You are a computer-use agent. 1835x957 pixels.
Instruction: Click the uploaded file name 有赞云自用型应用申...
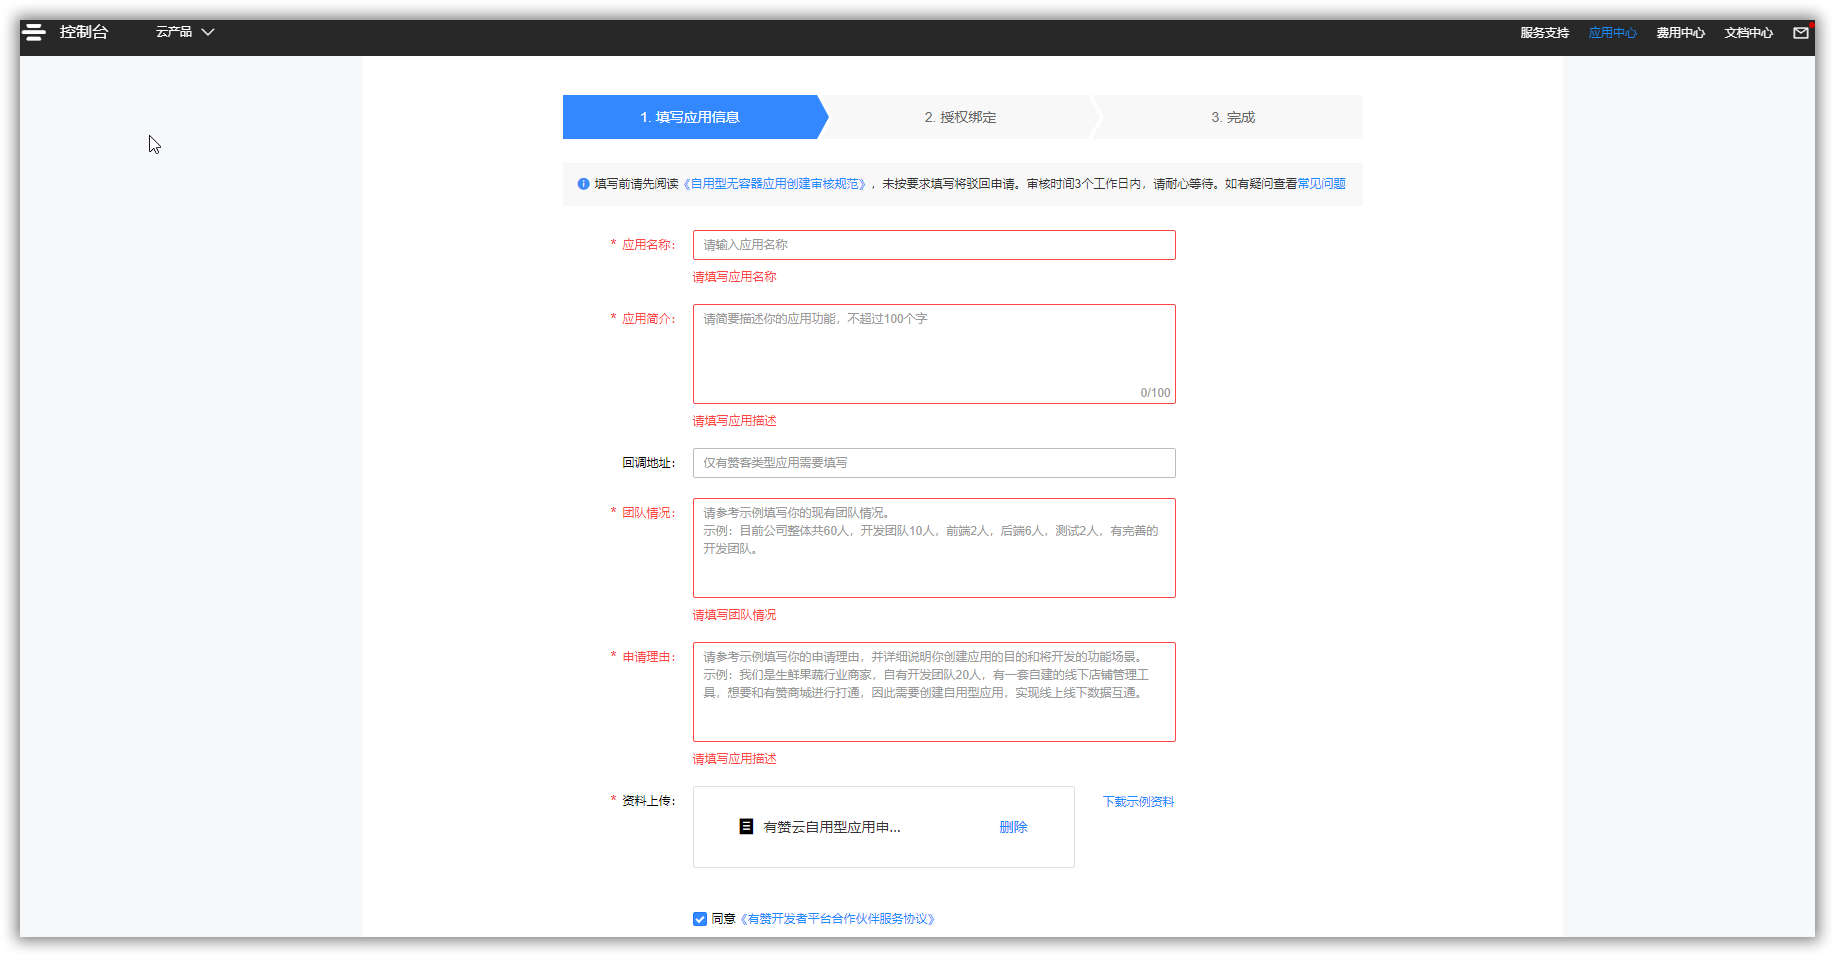pos(832,827)
